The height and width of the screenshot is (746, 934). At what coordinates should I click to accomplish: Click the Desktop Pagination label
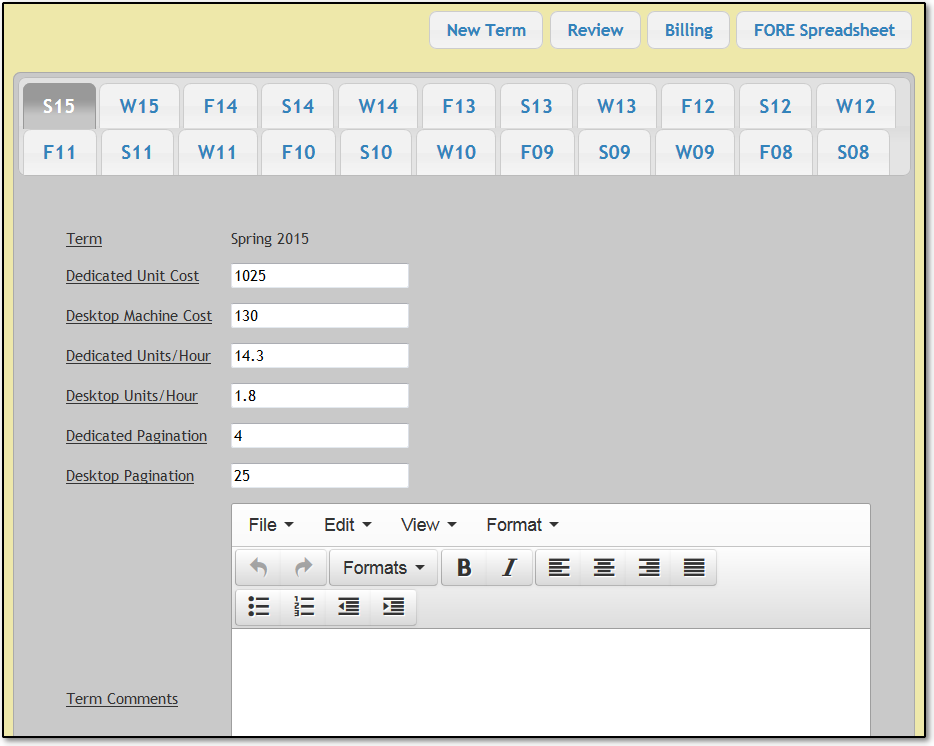tap(130, 475)
